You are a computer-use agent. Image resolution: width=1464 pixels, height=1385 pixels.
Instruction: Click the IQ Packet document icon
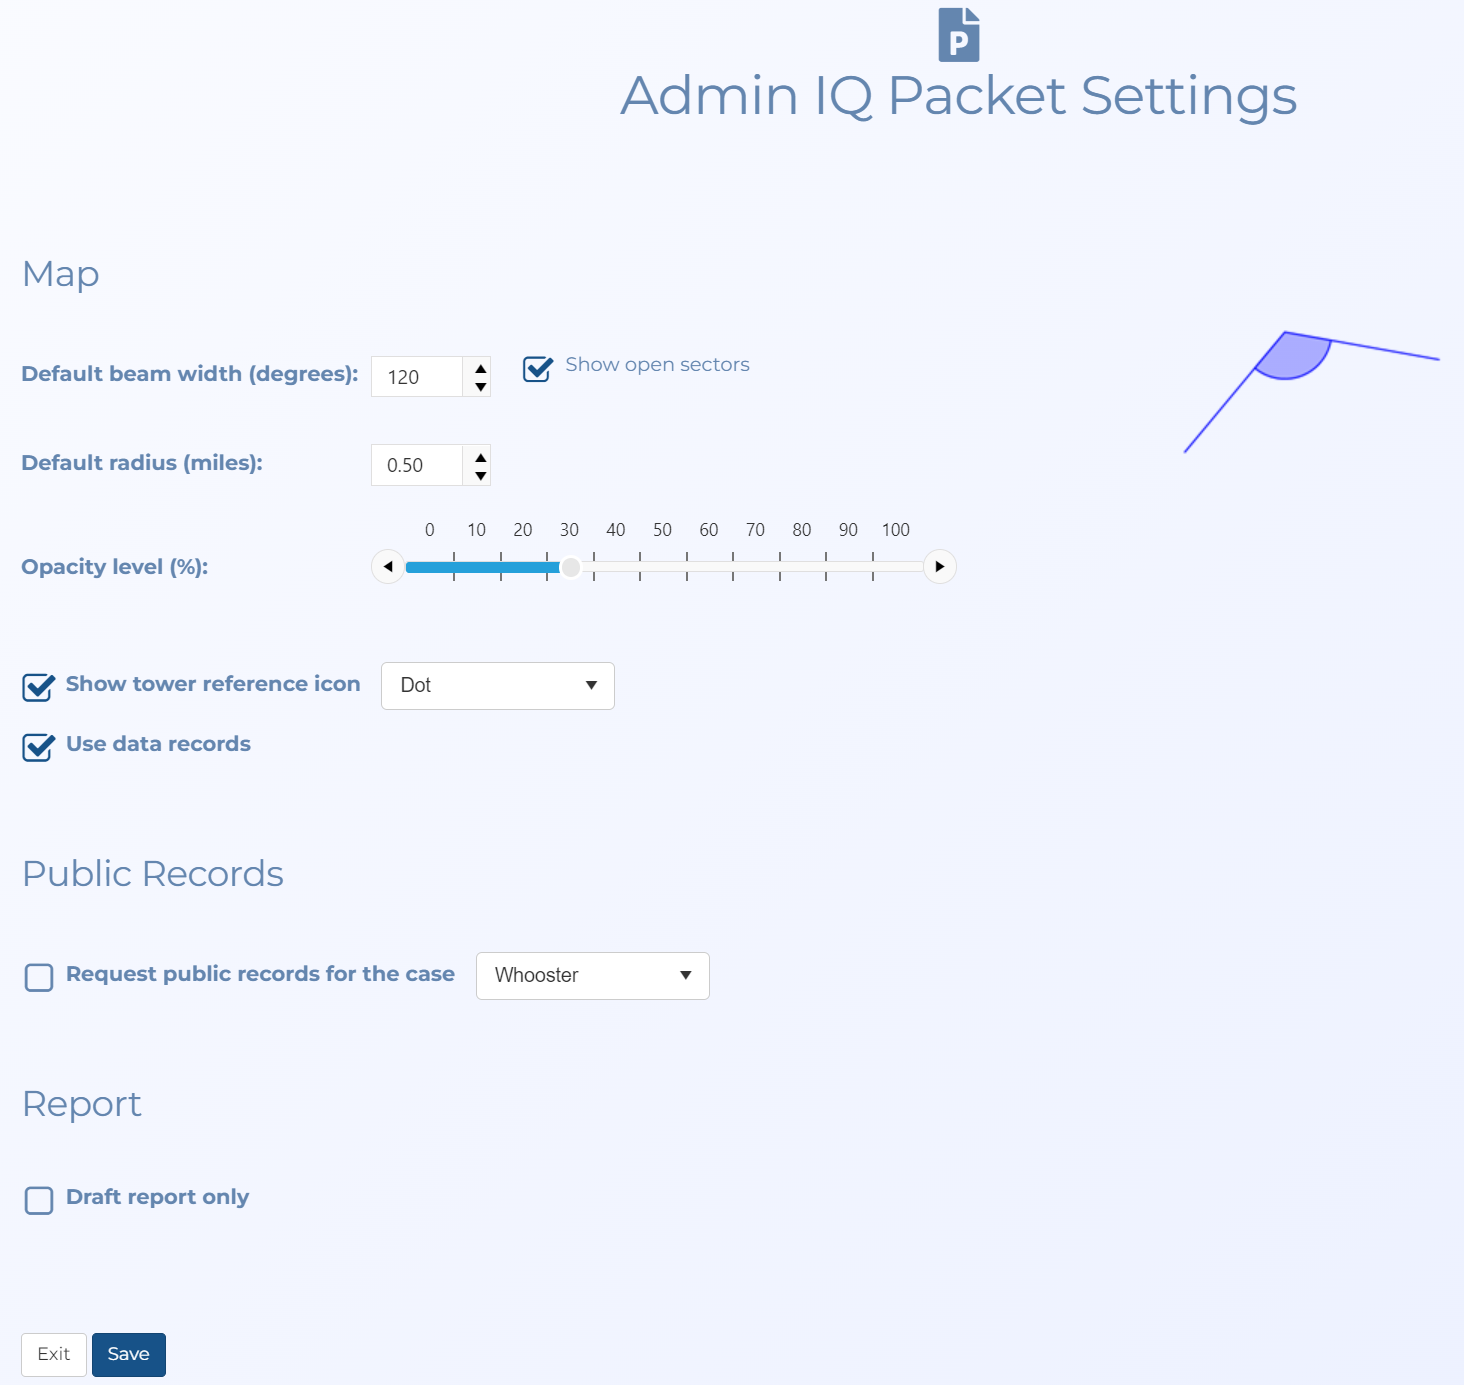(957, 33)
